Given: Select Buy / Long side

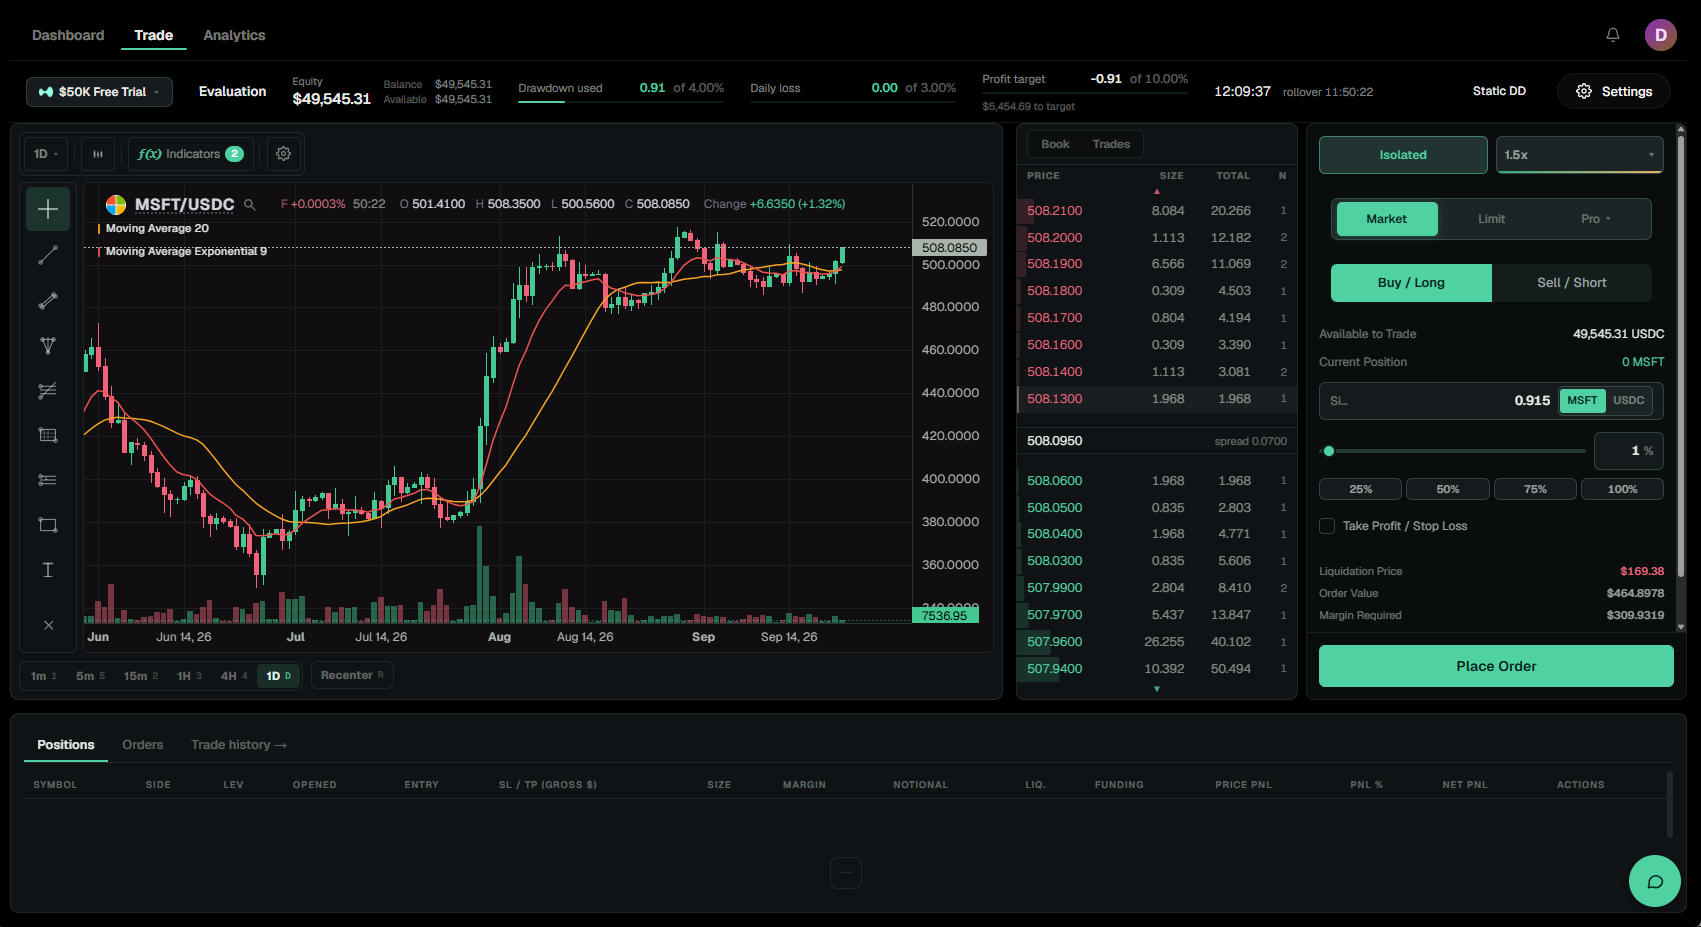Looking at the screenshot, I should tap(1411, 283).
